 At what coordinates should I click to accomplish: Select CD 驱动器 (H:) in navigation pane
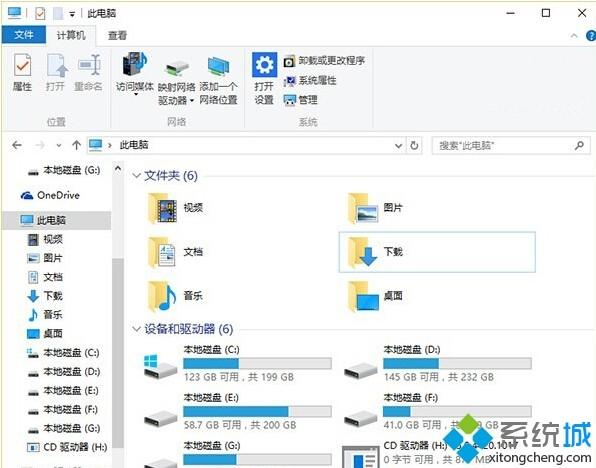pyautogui.click(x=68, y=447)
